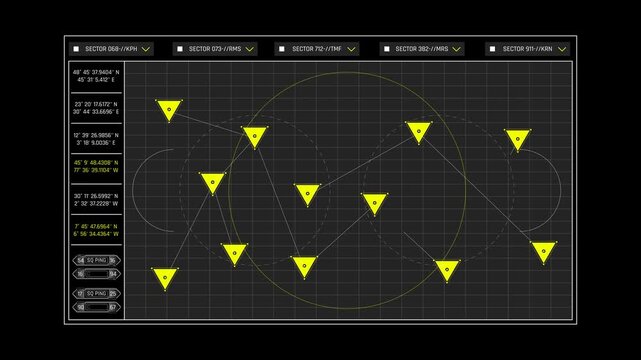Click the 16 slider end value
Screen dimensions: 641x360
[80, 274]
